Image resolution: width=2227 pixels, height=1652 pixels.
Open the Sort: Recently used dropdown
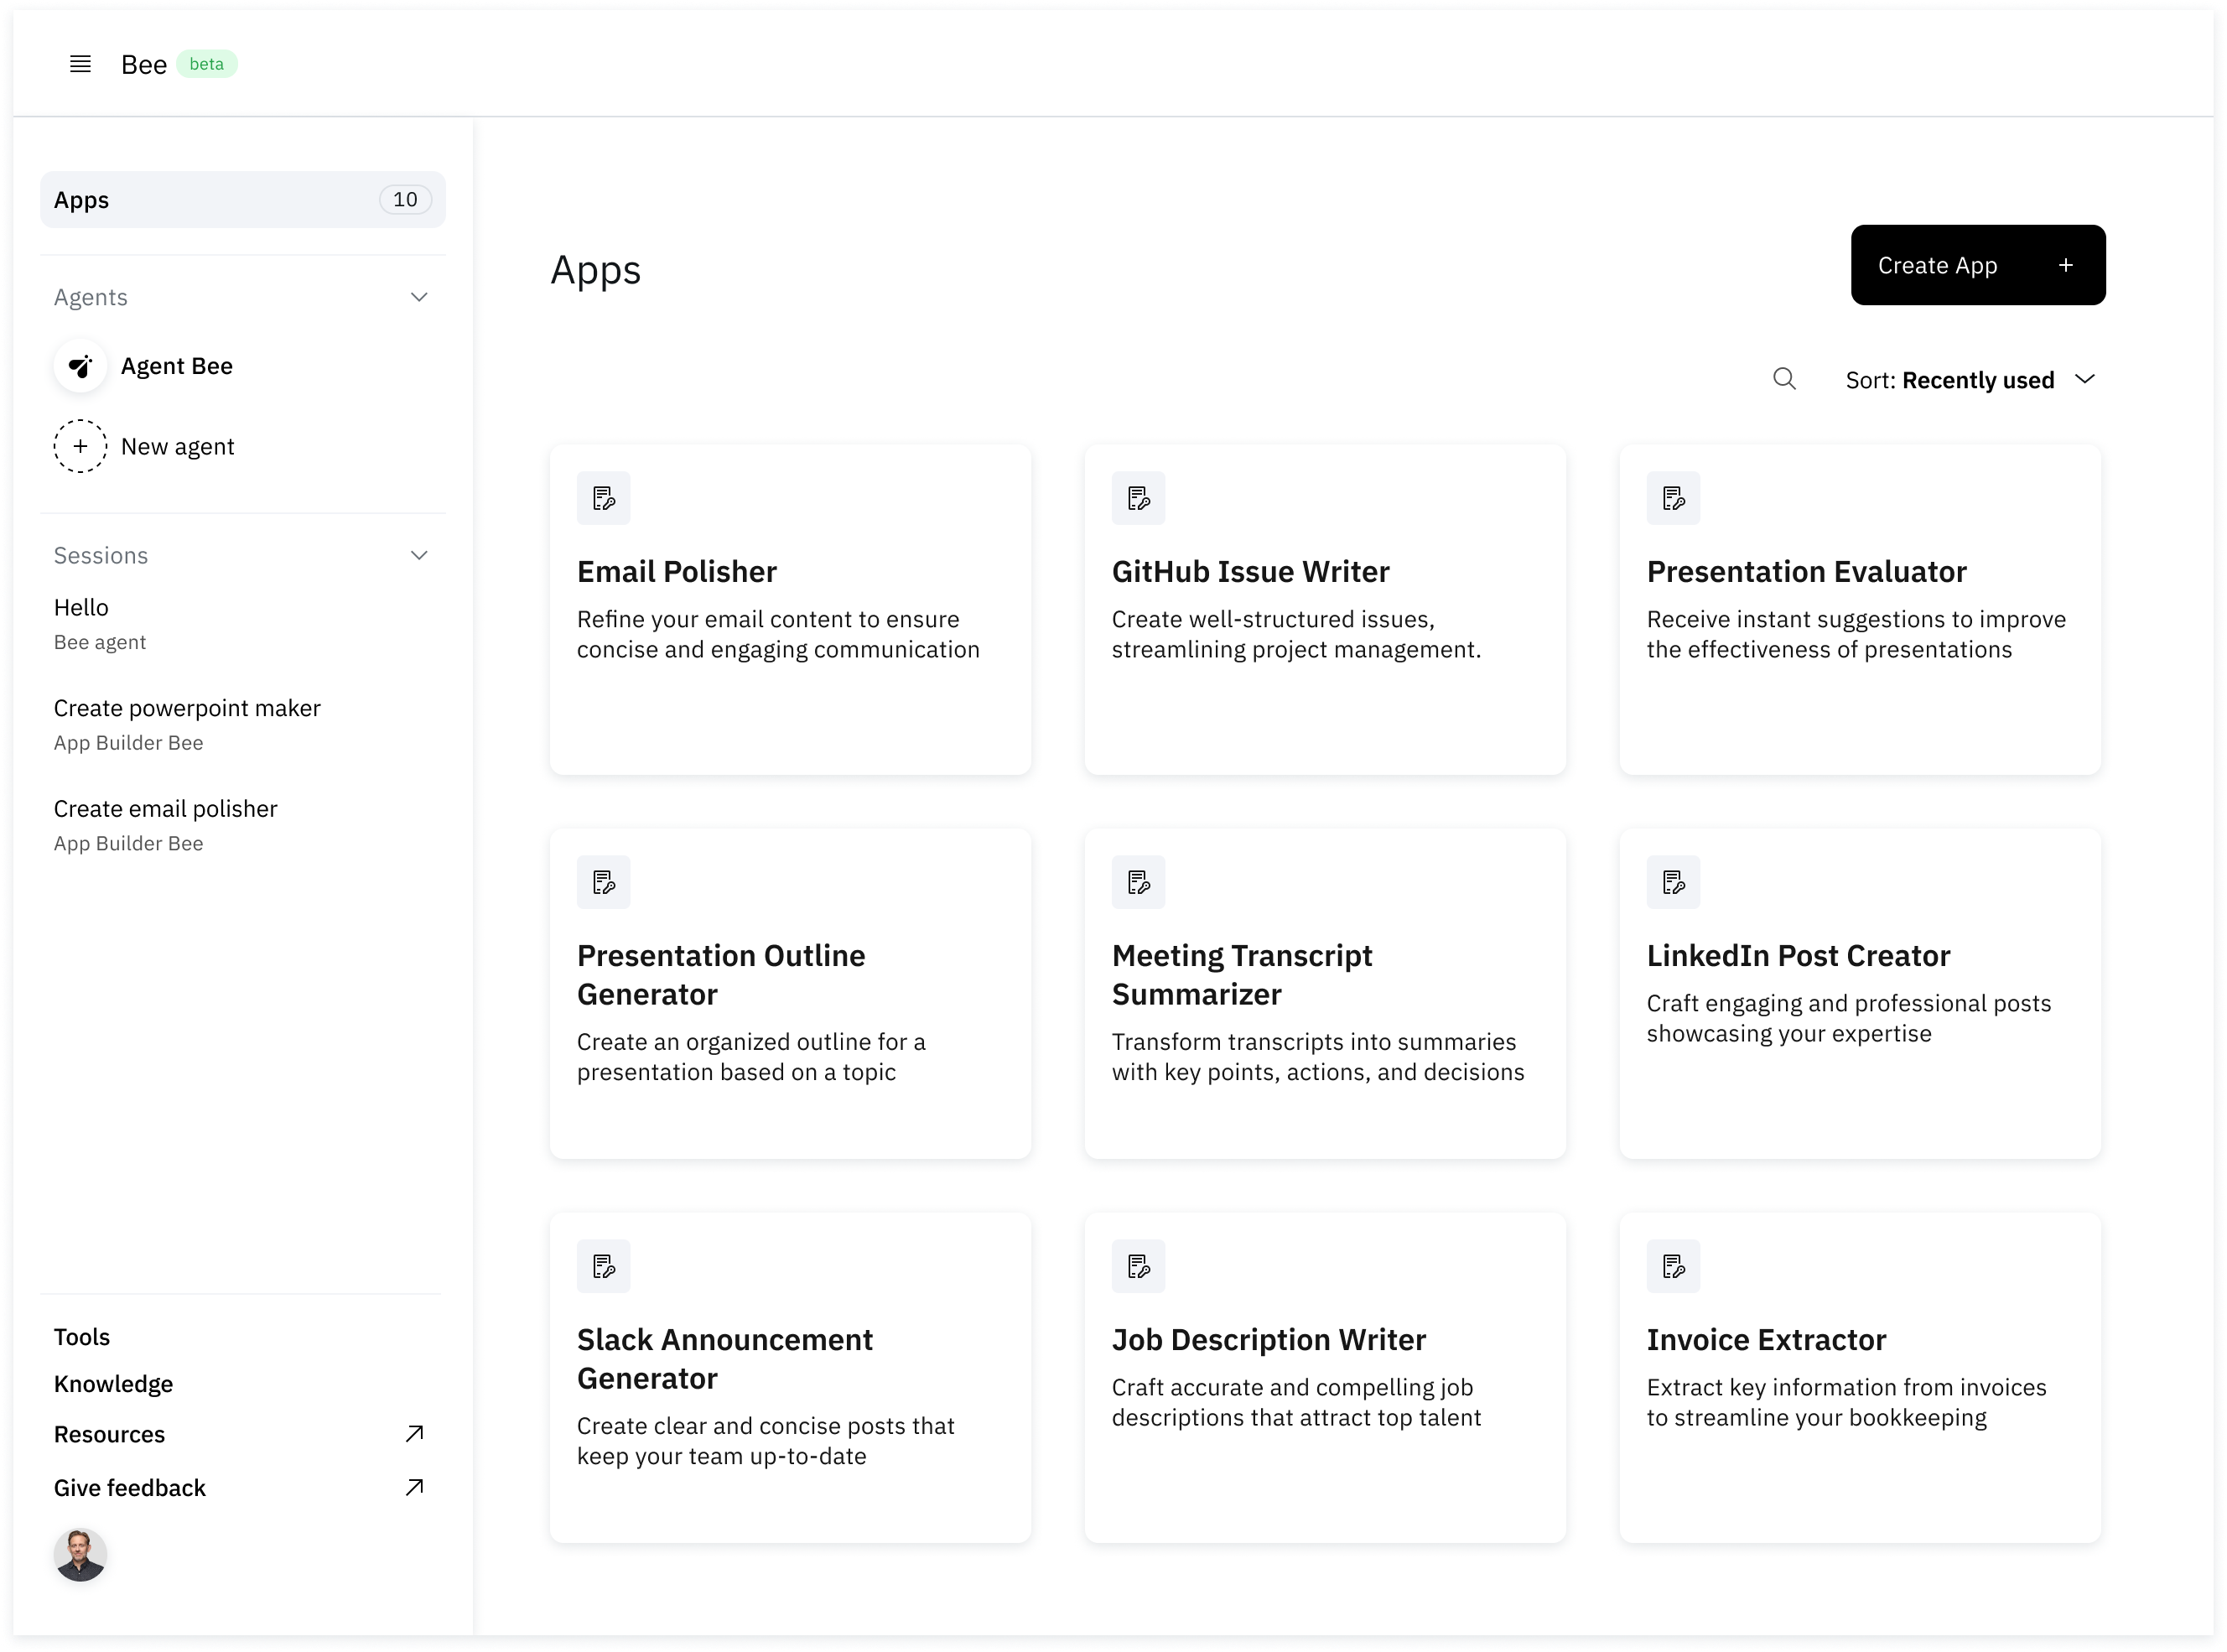pos(1970,379)
